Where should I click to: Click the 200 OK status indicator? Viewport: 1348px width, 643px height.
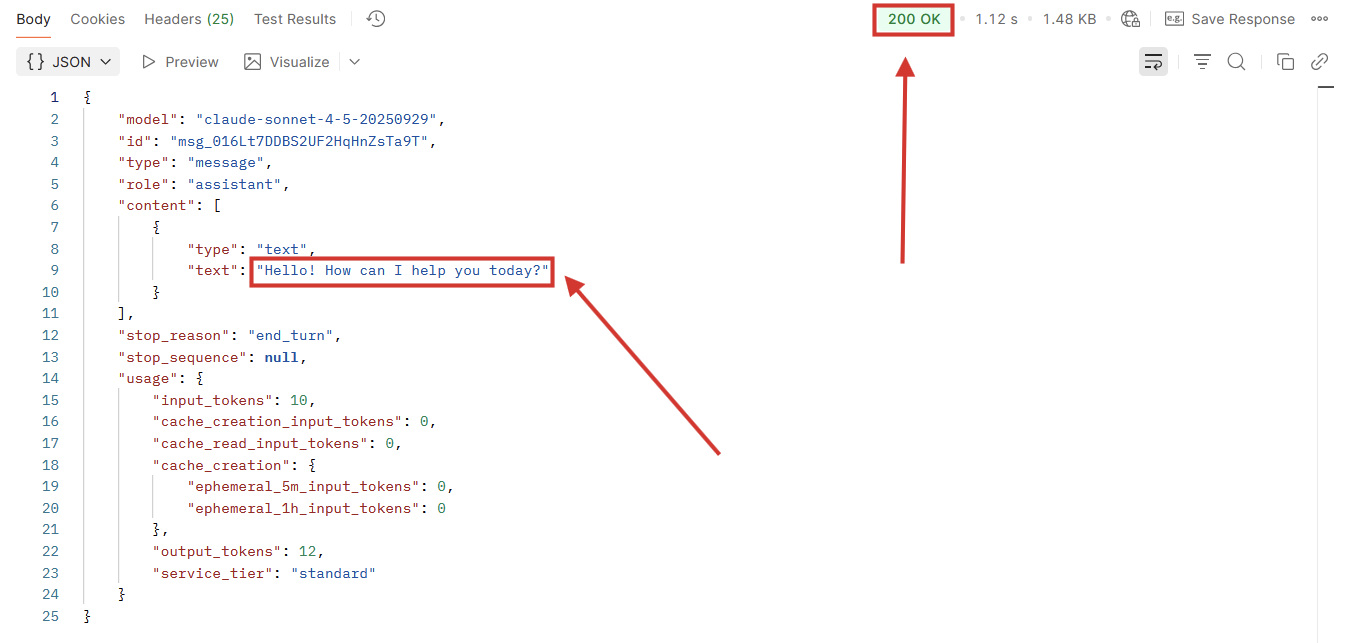click(x=912, y=18)
